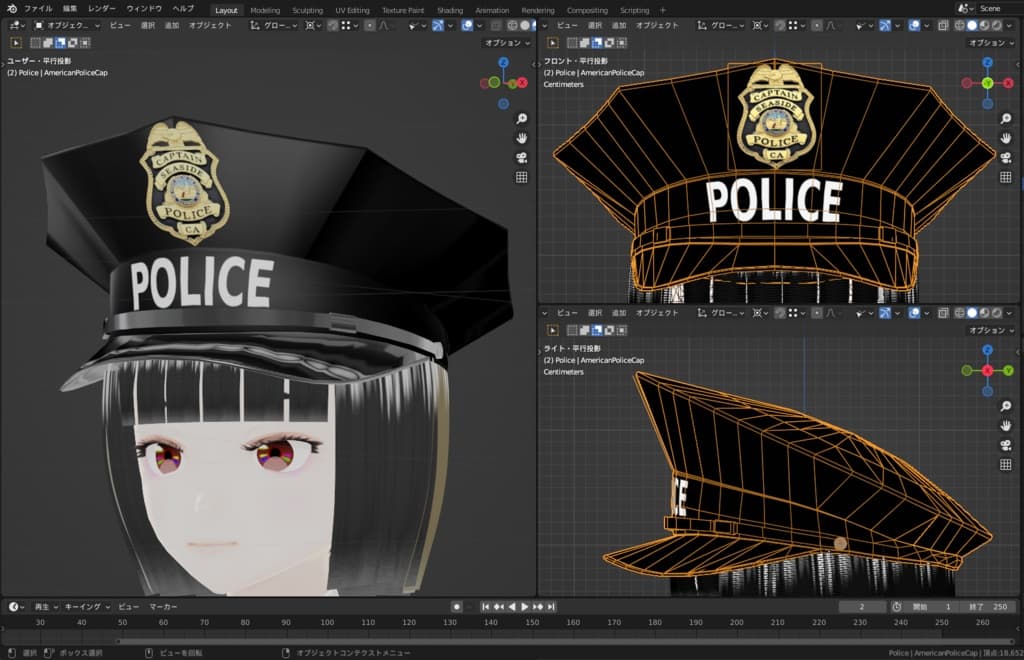Open the キーイング menu in the timeline
Viewport: 1024px width, 660px height.
click(x=84, y=607)
